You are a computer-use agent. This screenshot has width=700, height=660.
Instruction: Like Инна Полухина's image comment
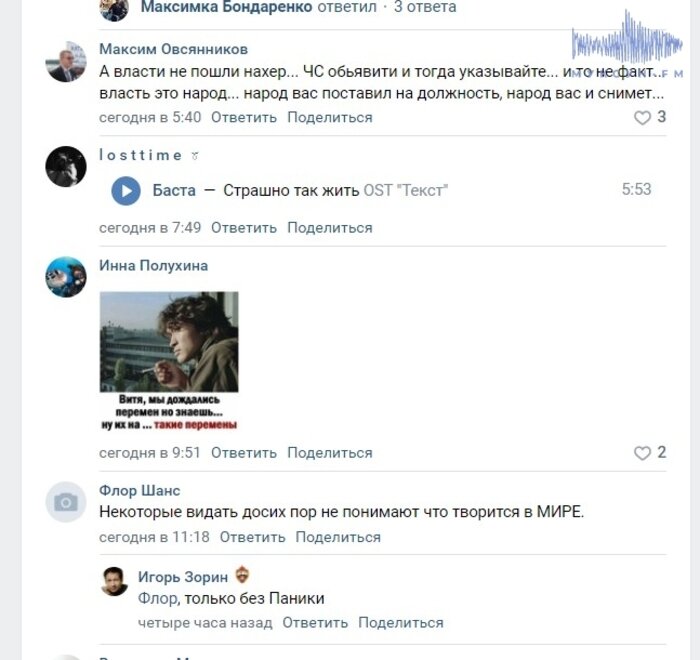click(x=642, y=453)
